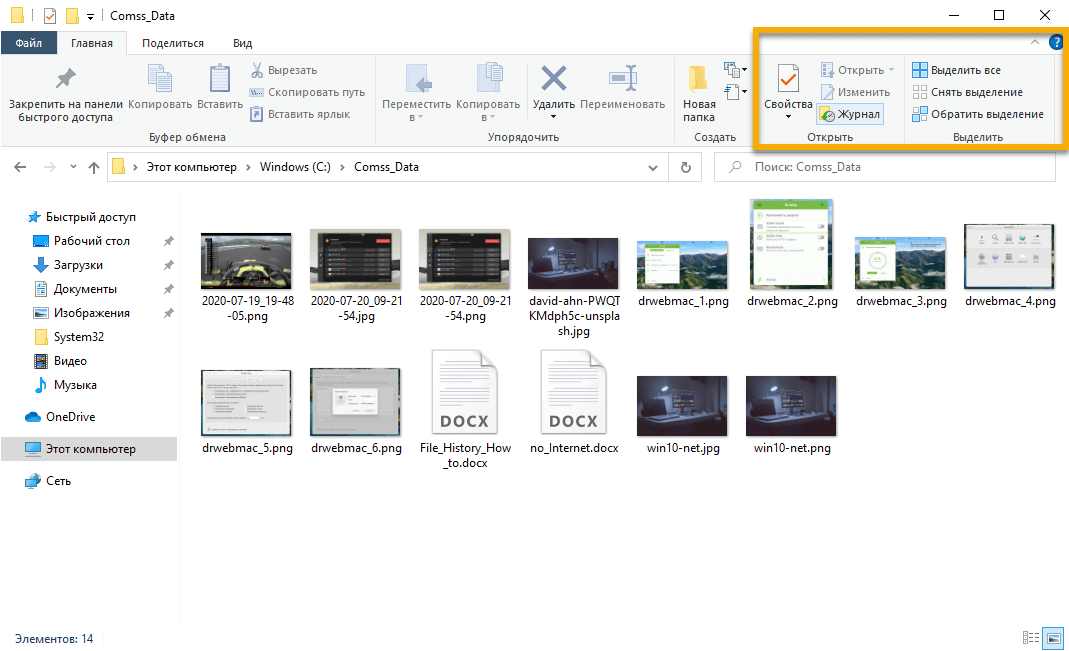
Task: Click the Удалить red cross icon
Action: [554, 78]
